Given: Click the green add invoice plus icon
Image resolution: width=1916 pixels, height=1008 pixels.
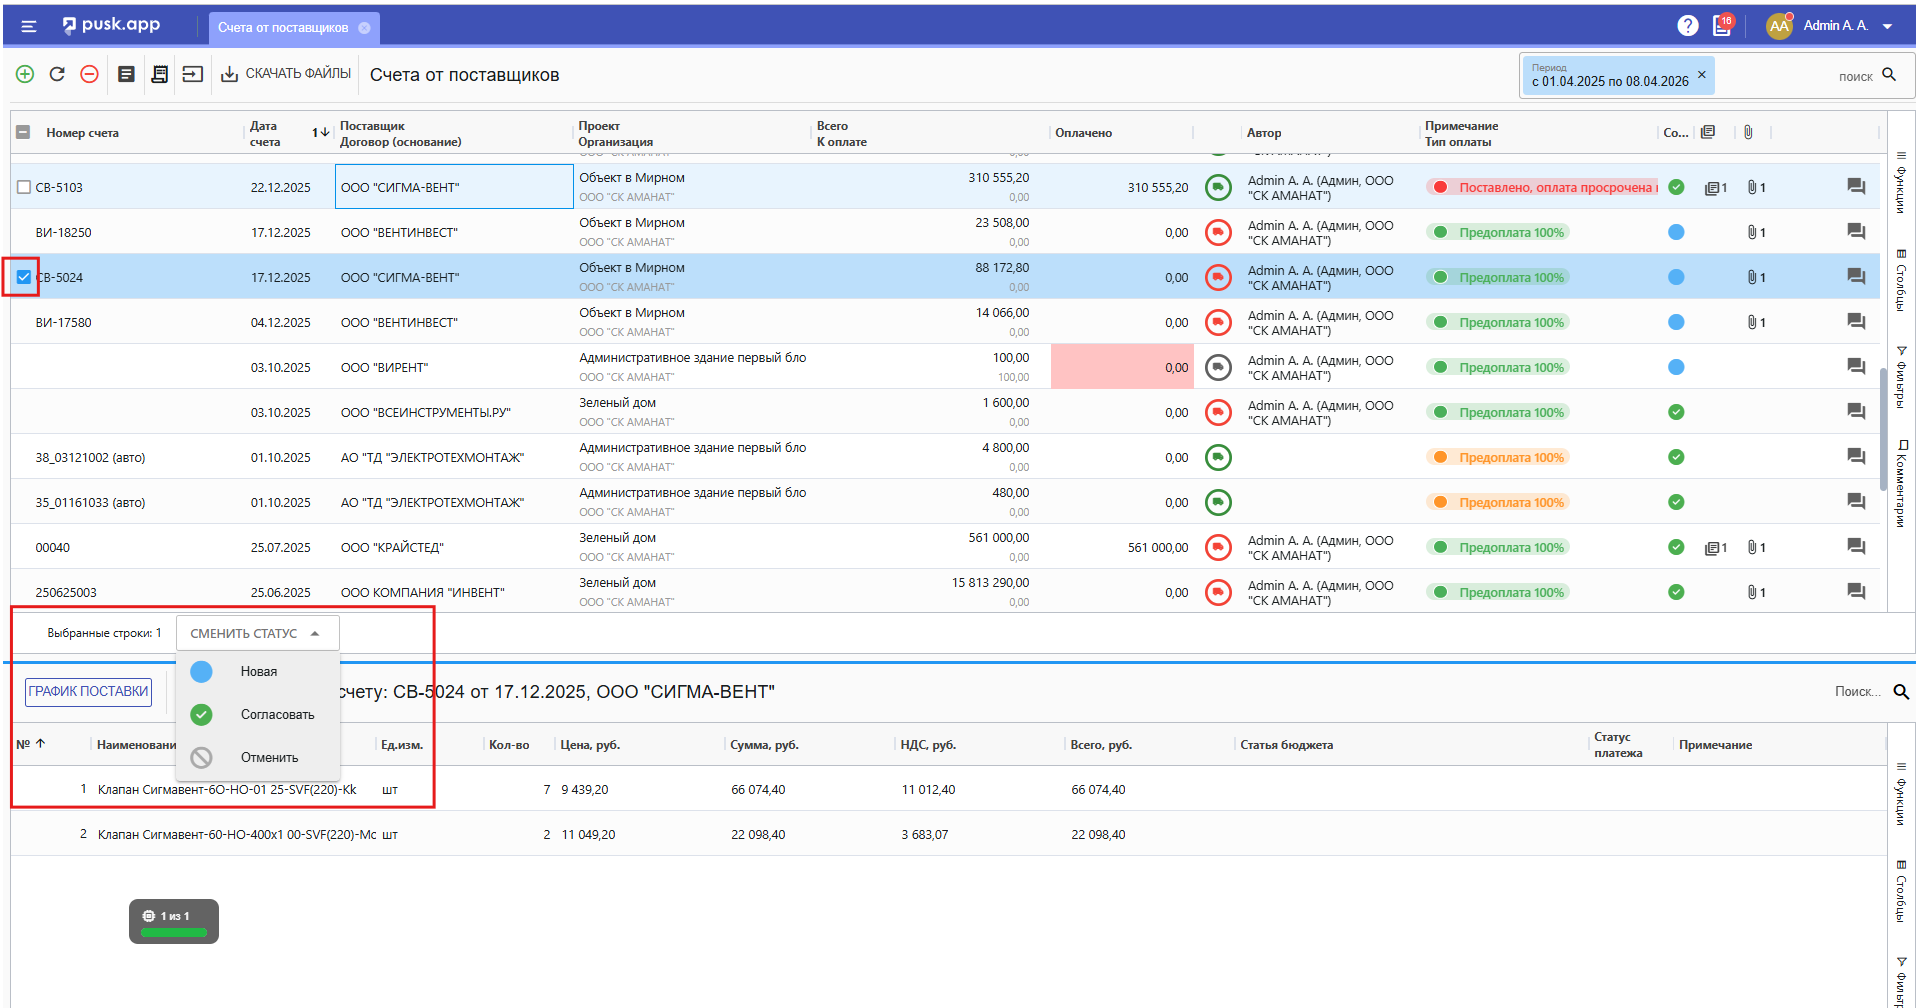Looking at the screenshot, I should coord(25,74).
